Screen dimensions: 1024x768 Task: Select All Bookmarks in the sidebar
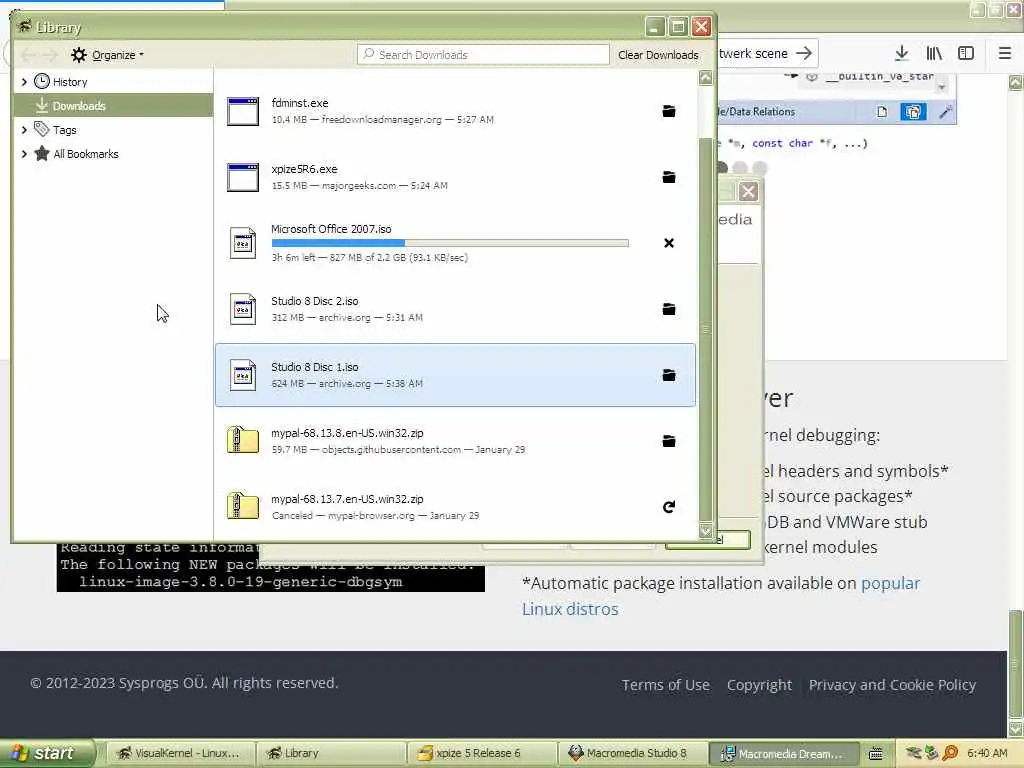coord(85,154)
